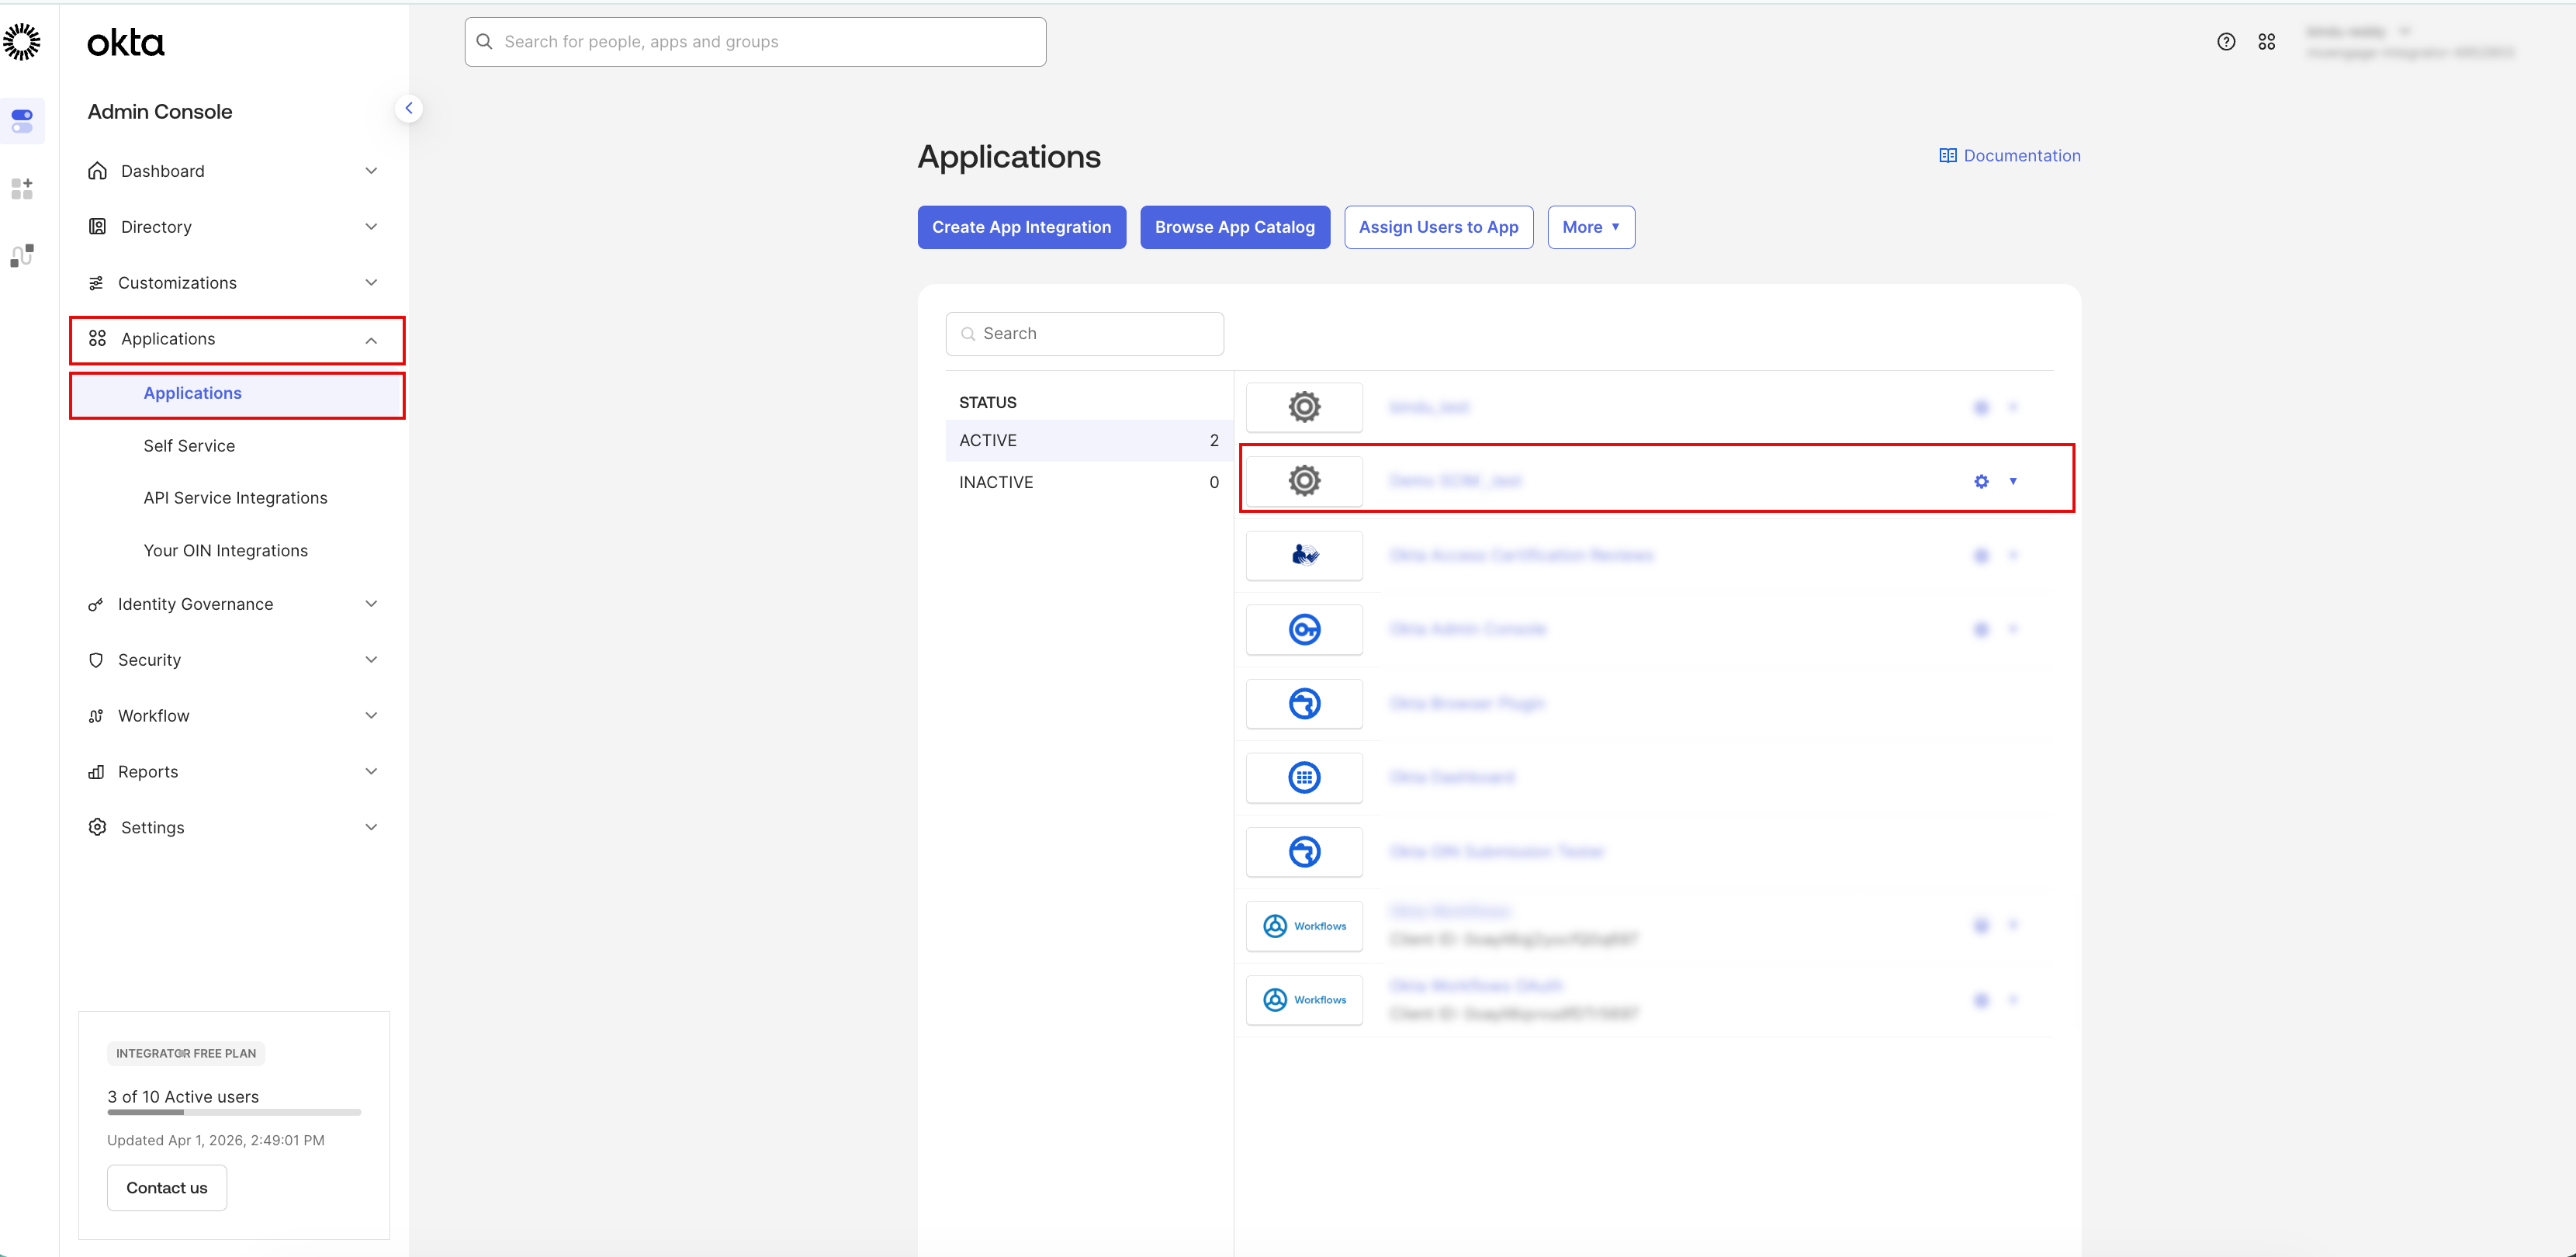The image size is (2576, 1257).
Task: Filter apps by INACTIVE status
Action: click(x=1088, y=482)
